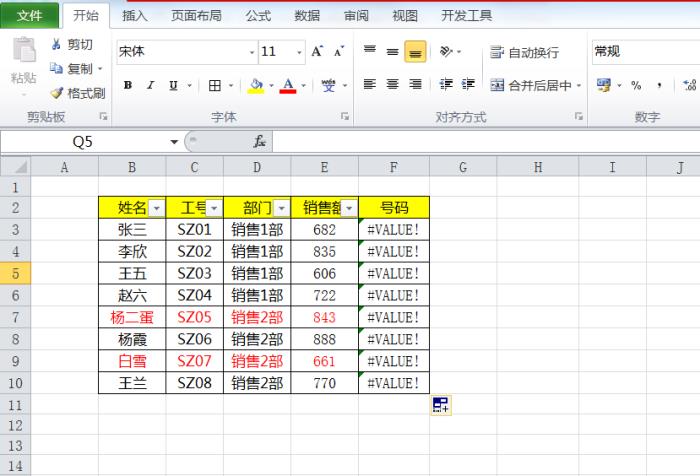Image resolution: width=700 pixels, height=476 pixels.
Task: Open the font size dropdown
Action: click(299, 52)
